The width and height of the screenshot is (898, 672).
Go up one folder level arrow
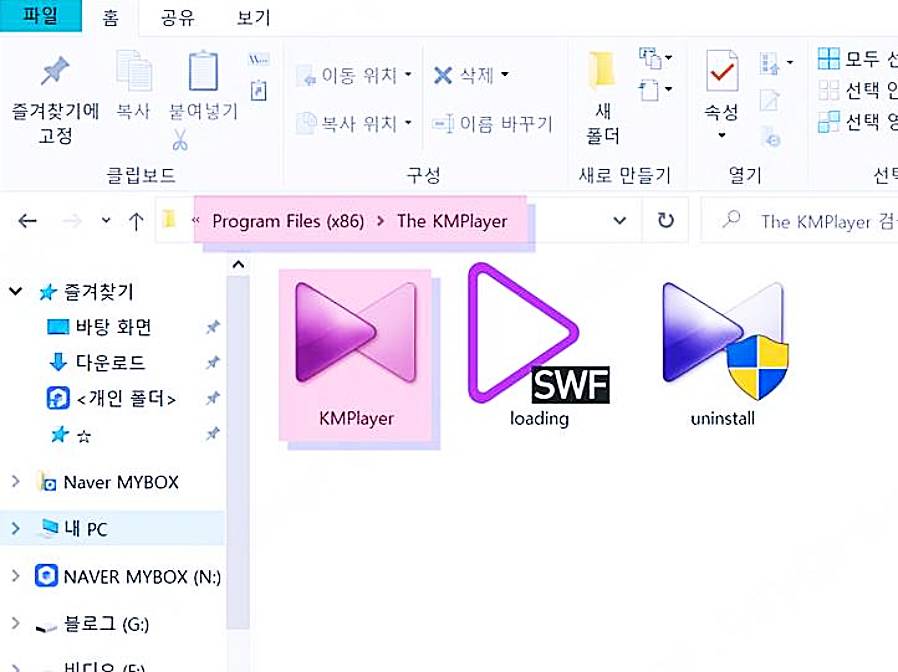(136, 221)
